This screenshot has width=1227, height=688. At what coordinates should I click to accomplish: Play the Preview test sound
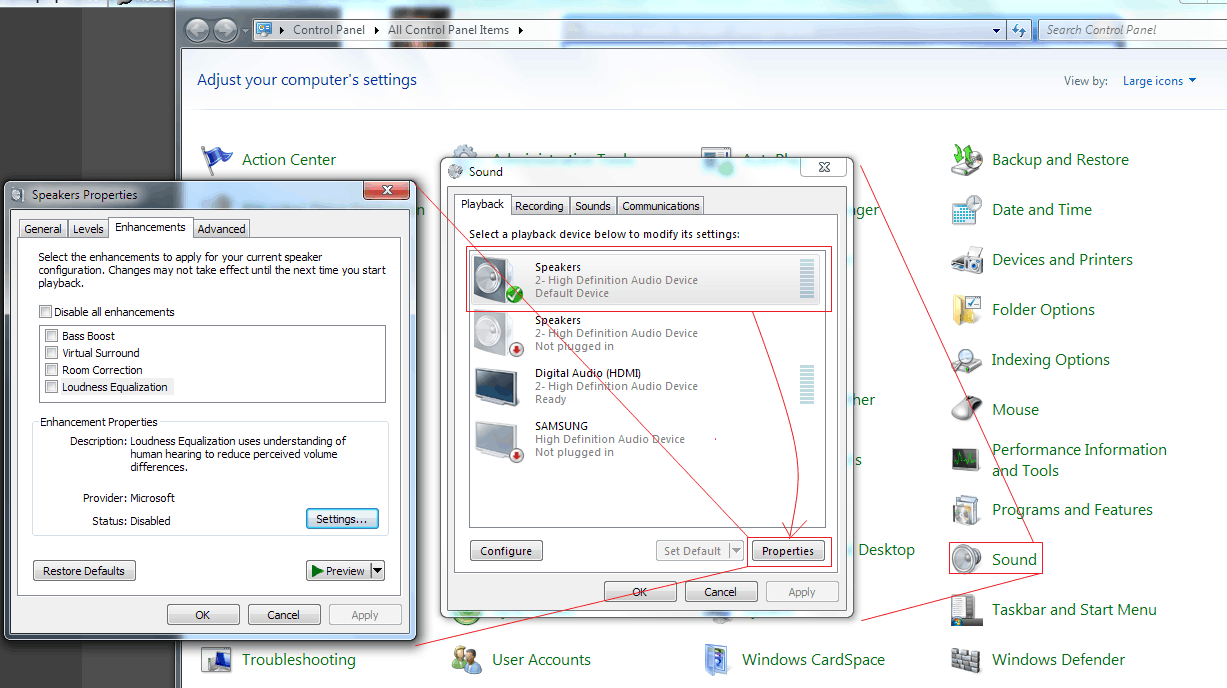point(338,571)
